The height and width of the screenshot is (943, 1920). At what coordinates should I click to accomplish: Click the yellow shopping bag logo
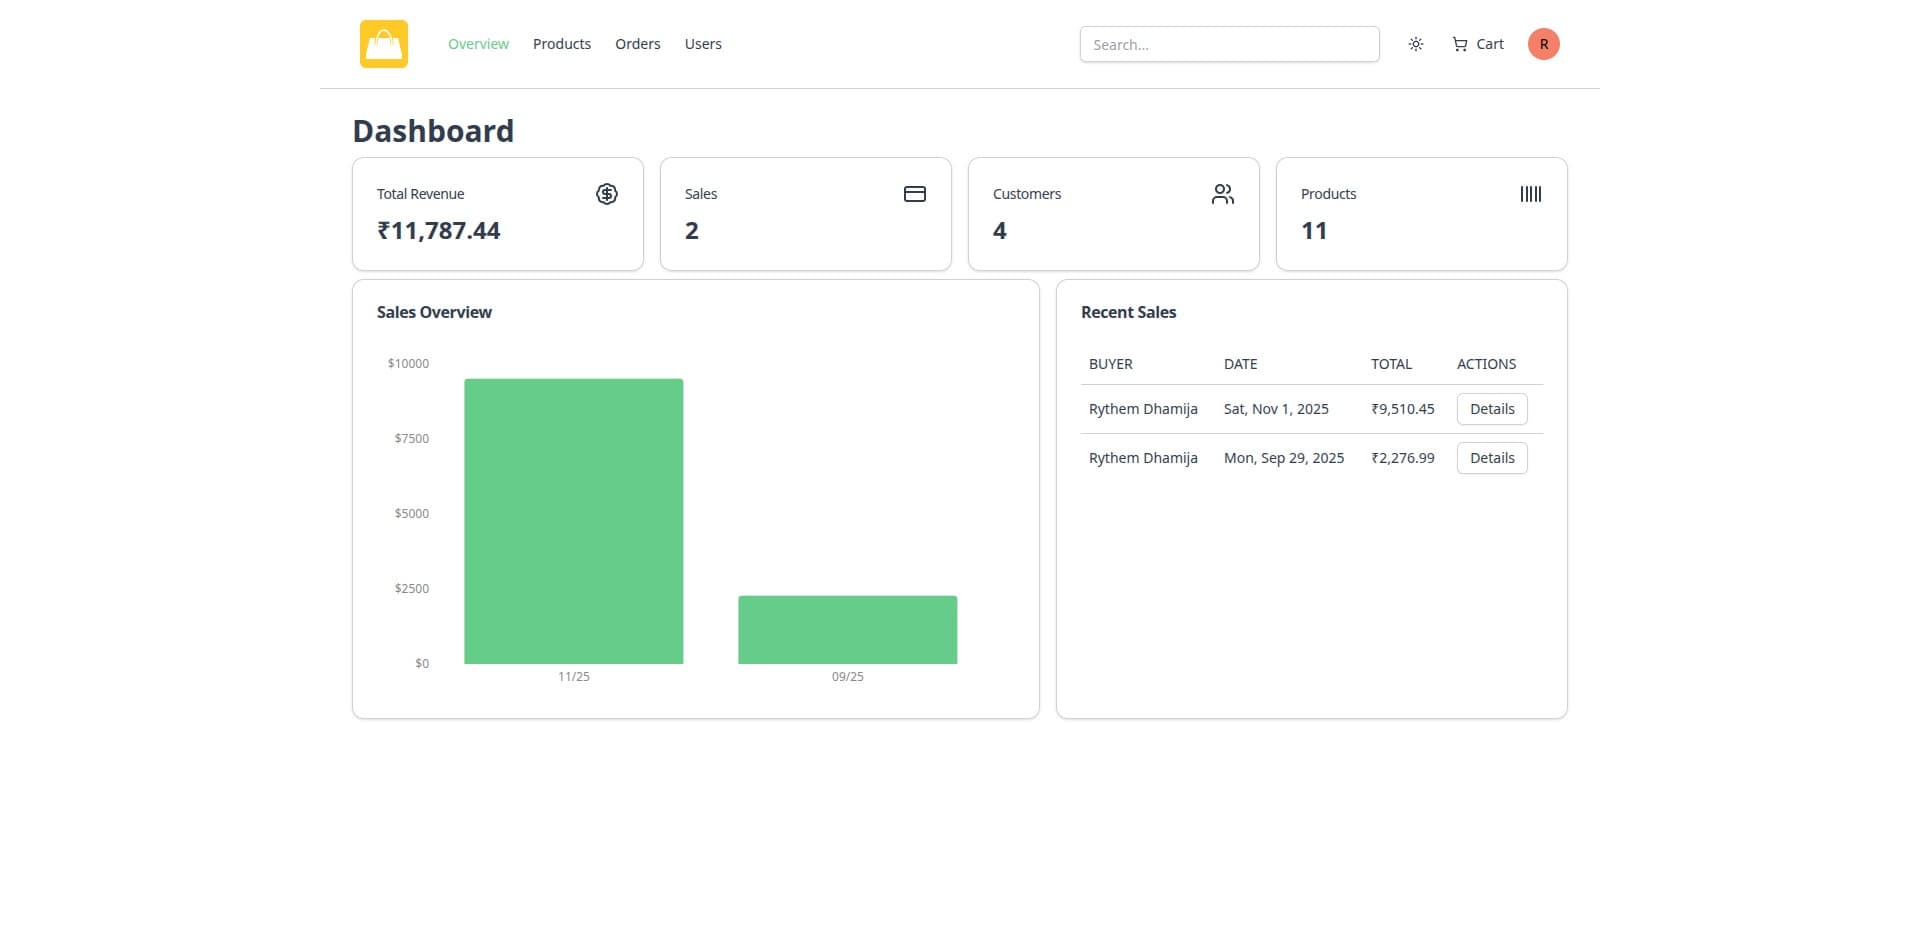[384, 44]
